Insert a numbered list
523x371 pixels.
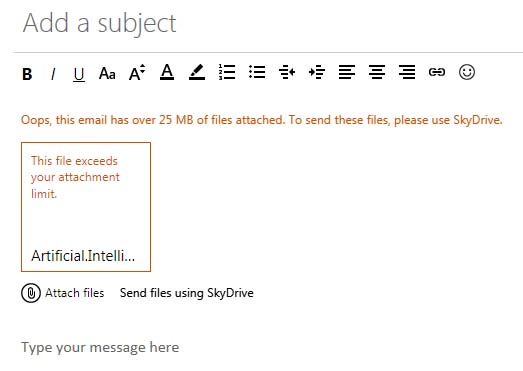227,72
